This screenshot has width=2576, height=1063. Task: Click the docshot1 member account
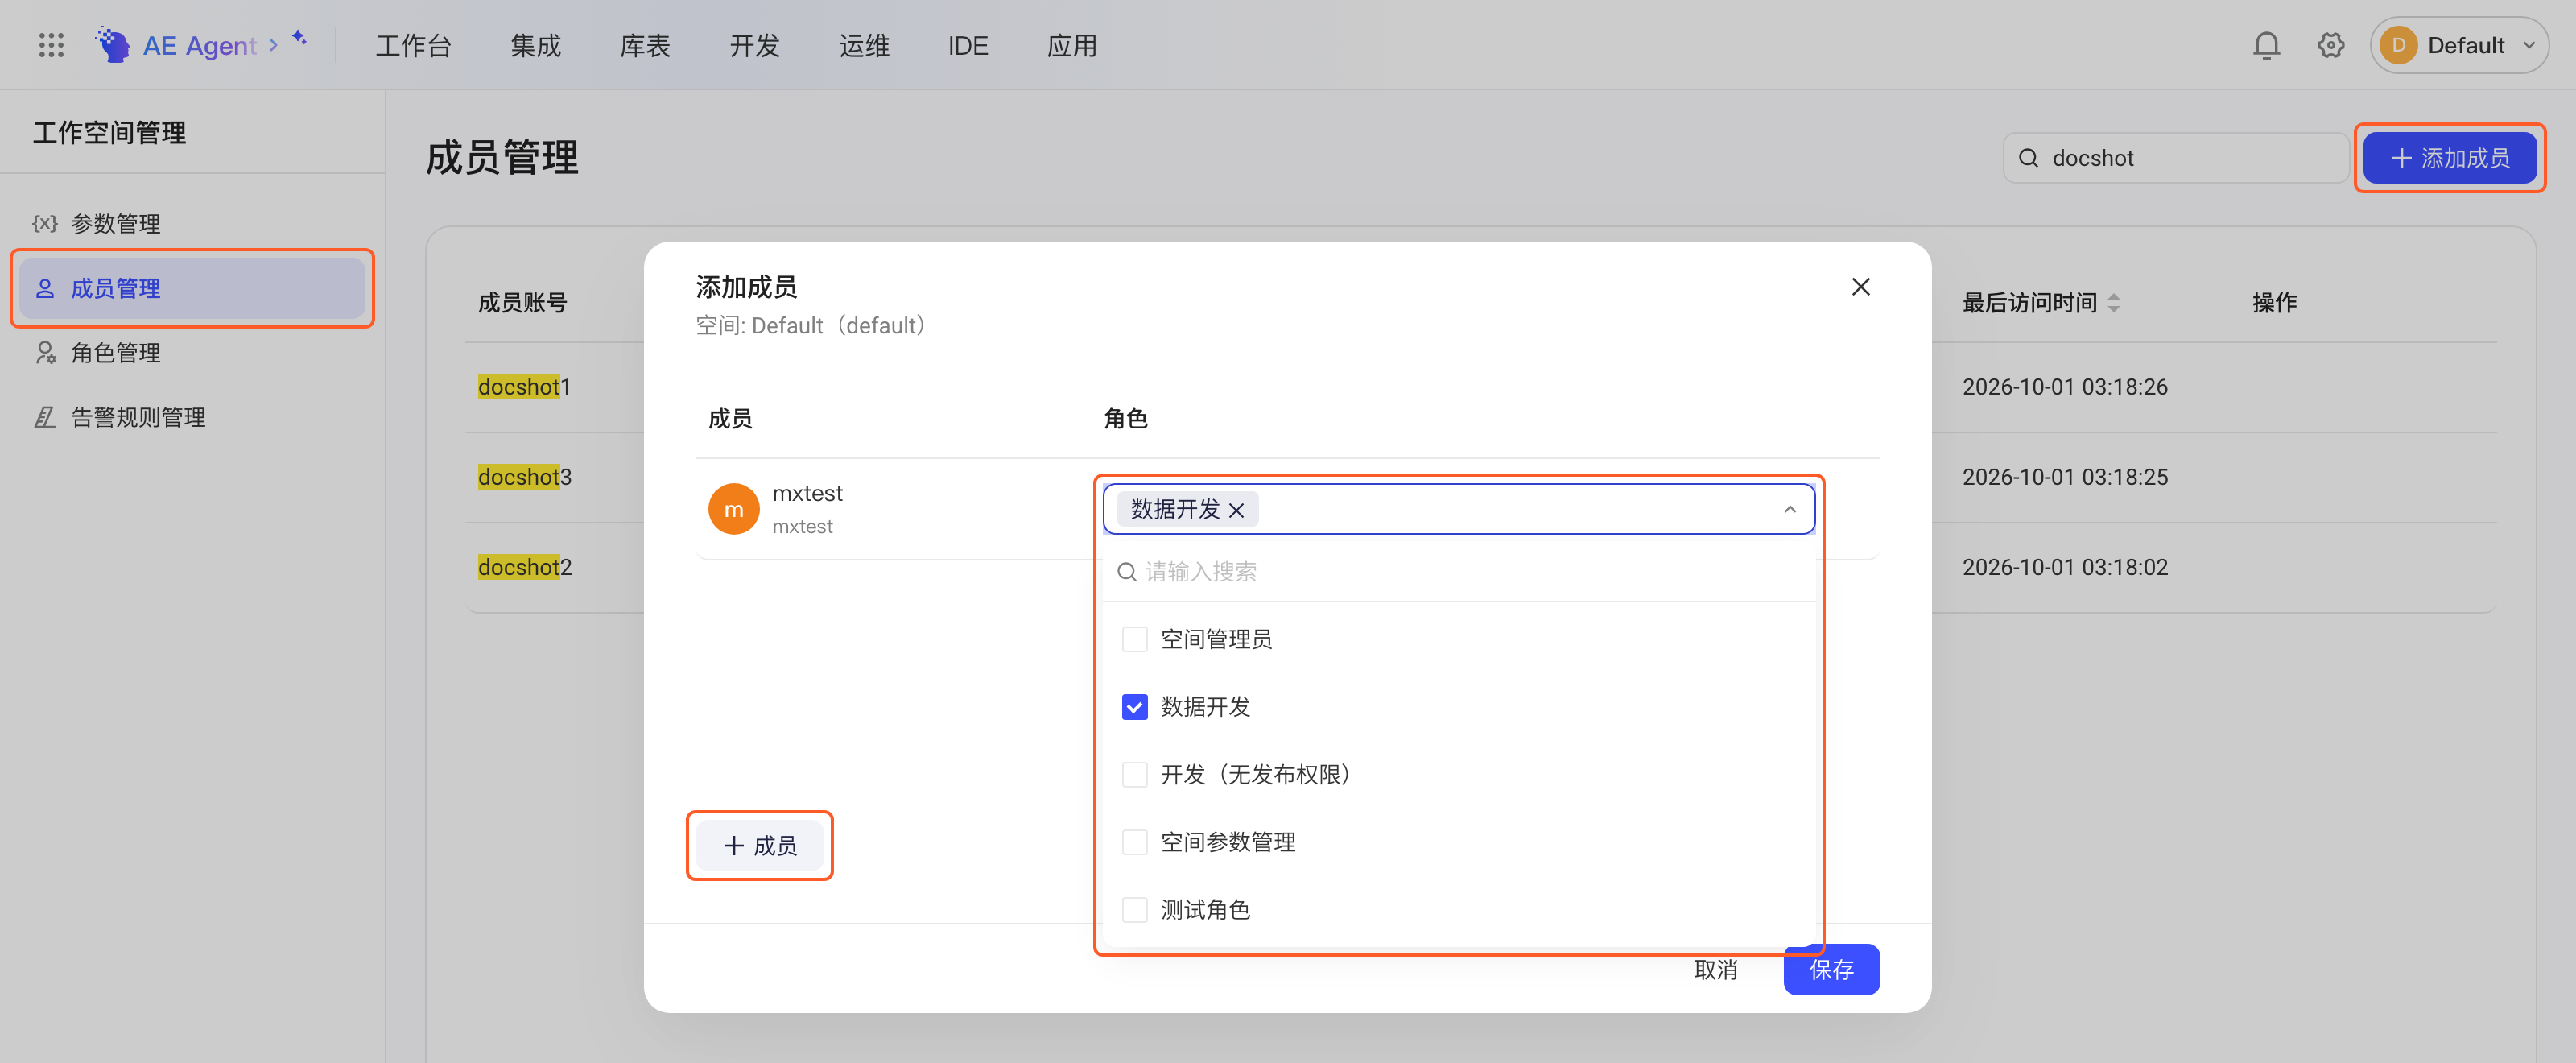pos(524,387)
